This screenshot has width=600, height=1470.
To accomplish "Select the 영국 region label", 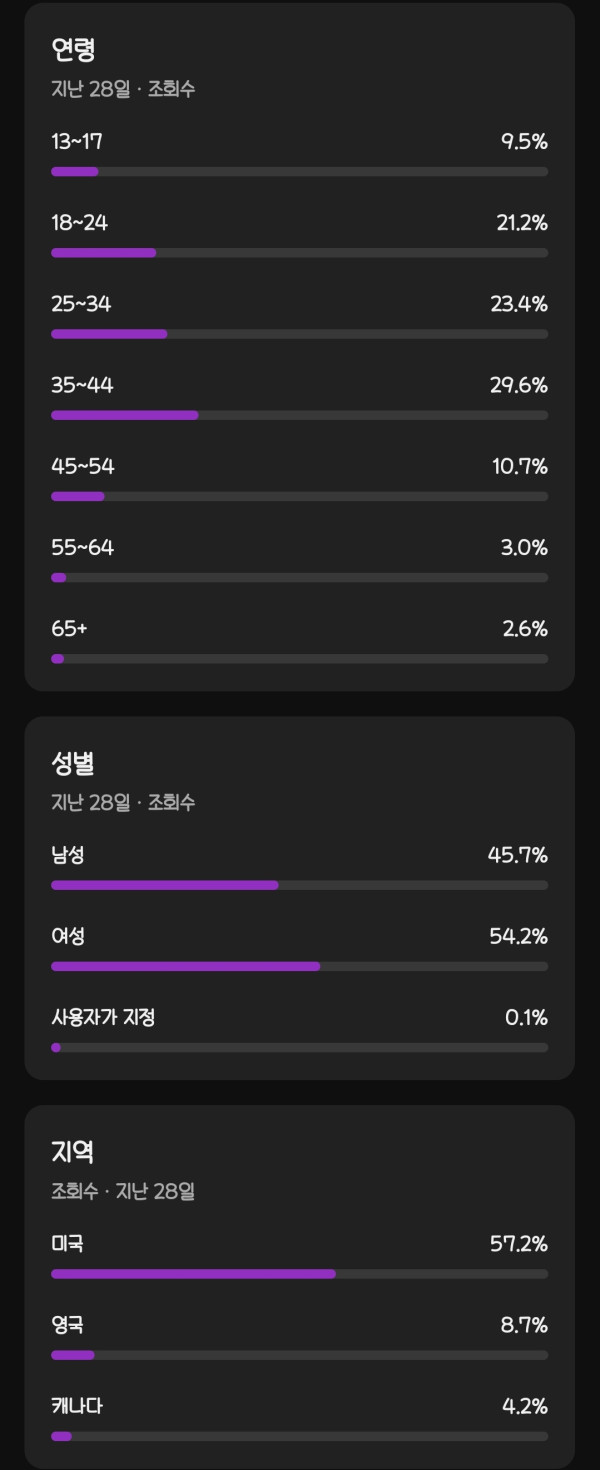I will point(68,1326).
